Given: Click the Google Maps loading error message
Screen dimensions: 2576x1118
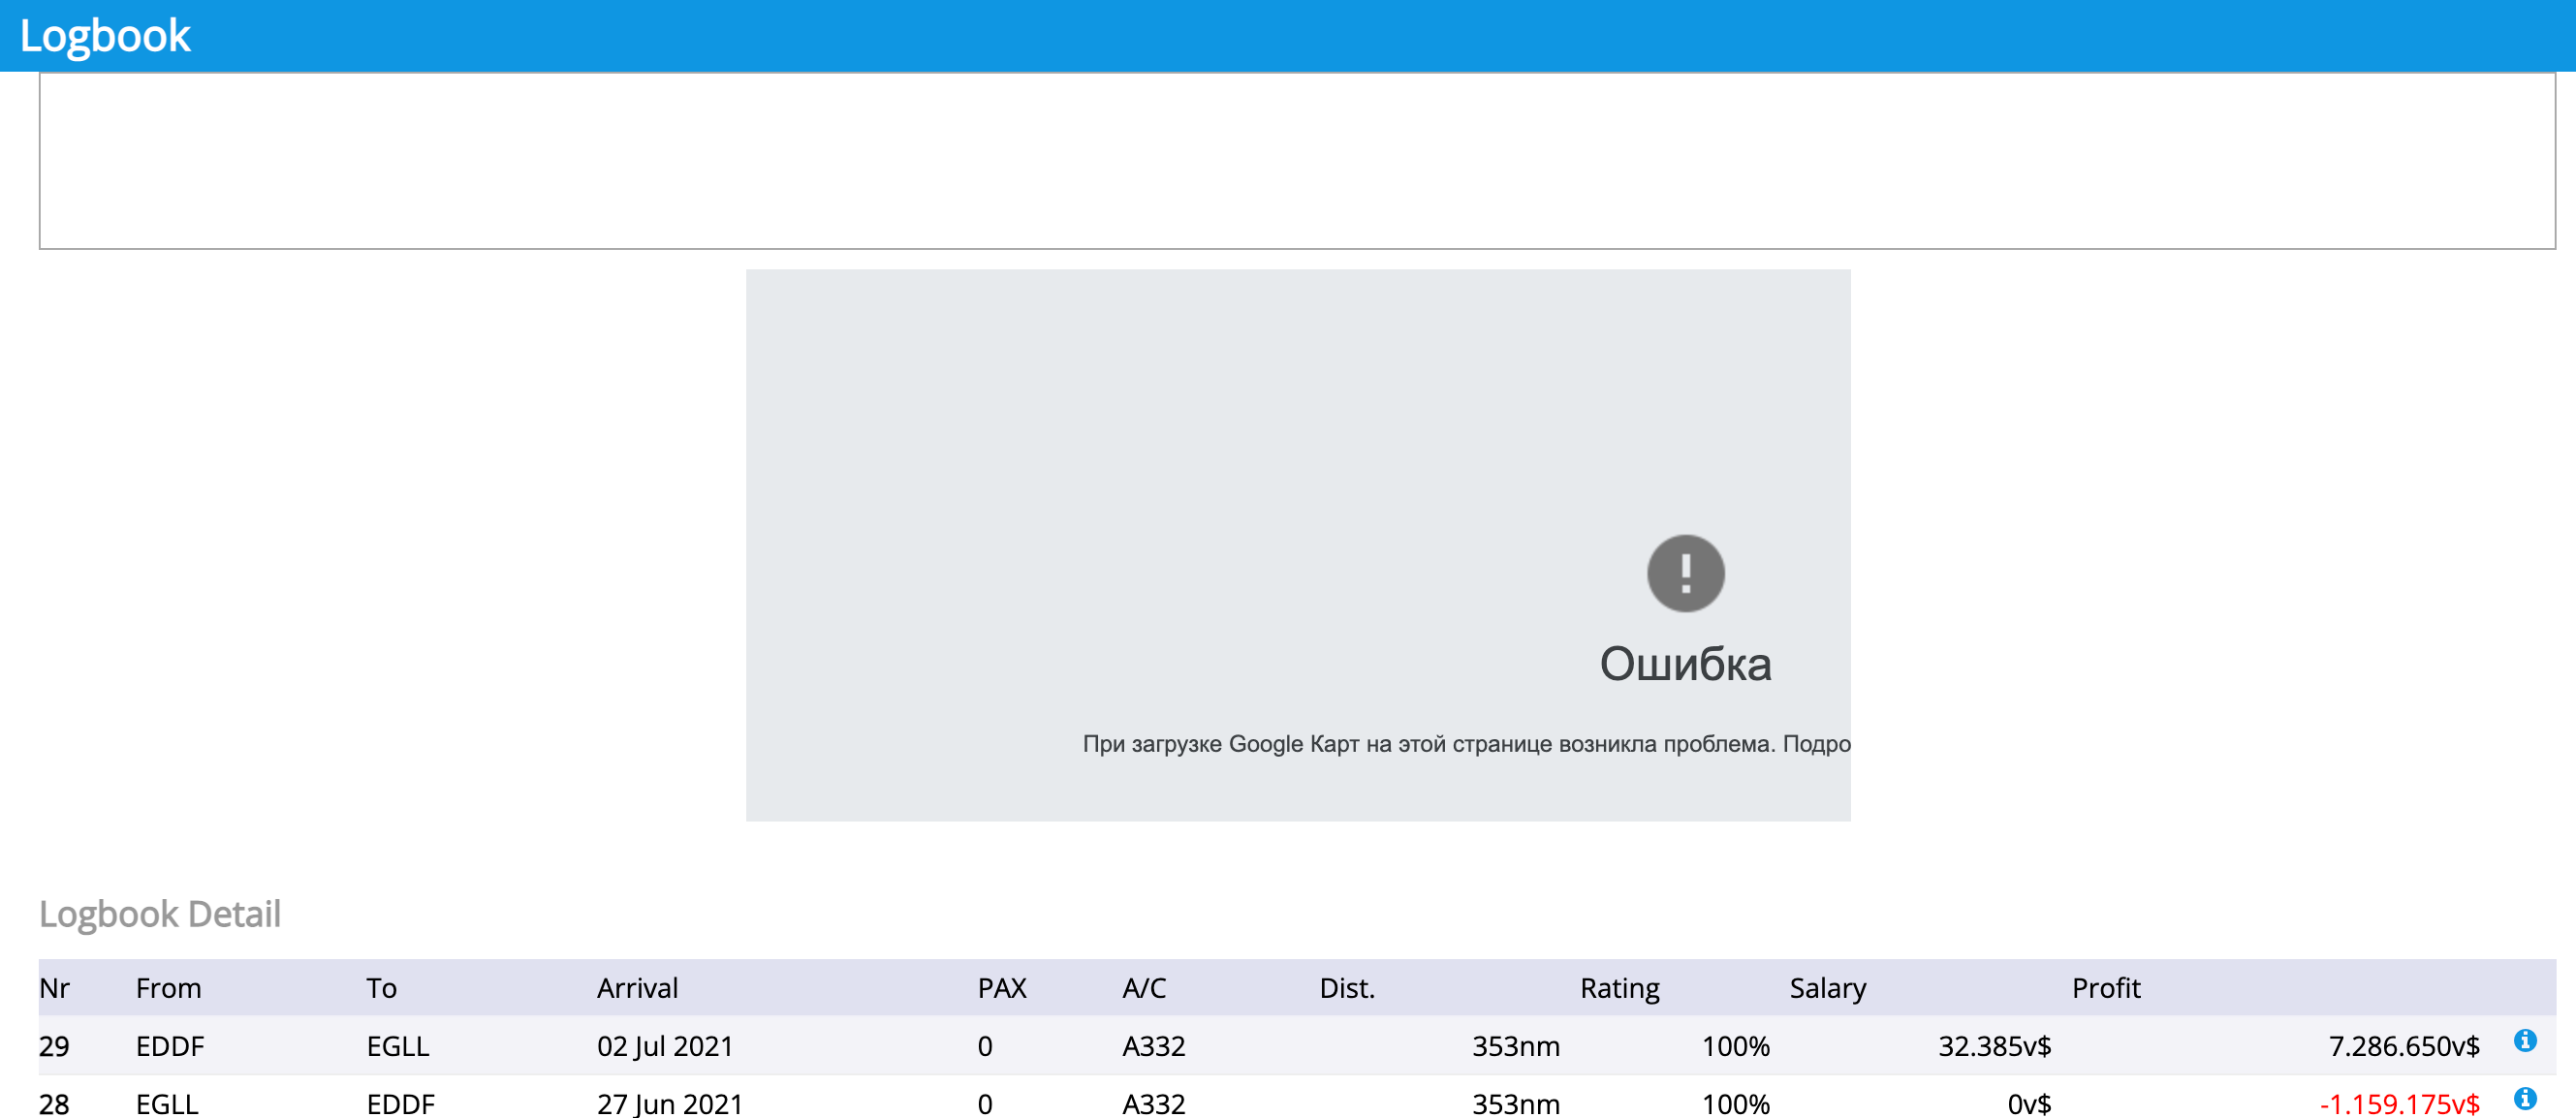Looking at the screenshot, I should pos(1466,744).
